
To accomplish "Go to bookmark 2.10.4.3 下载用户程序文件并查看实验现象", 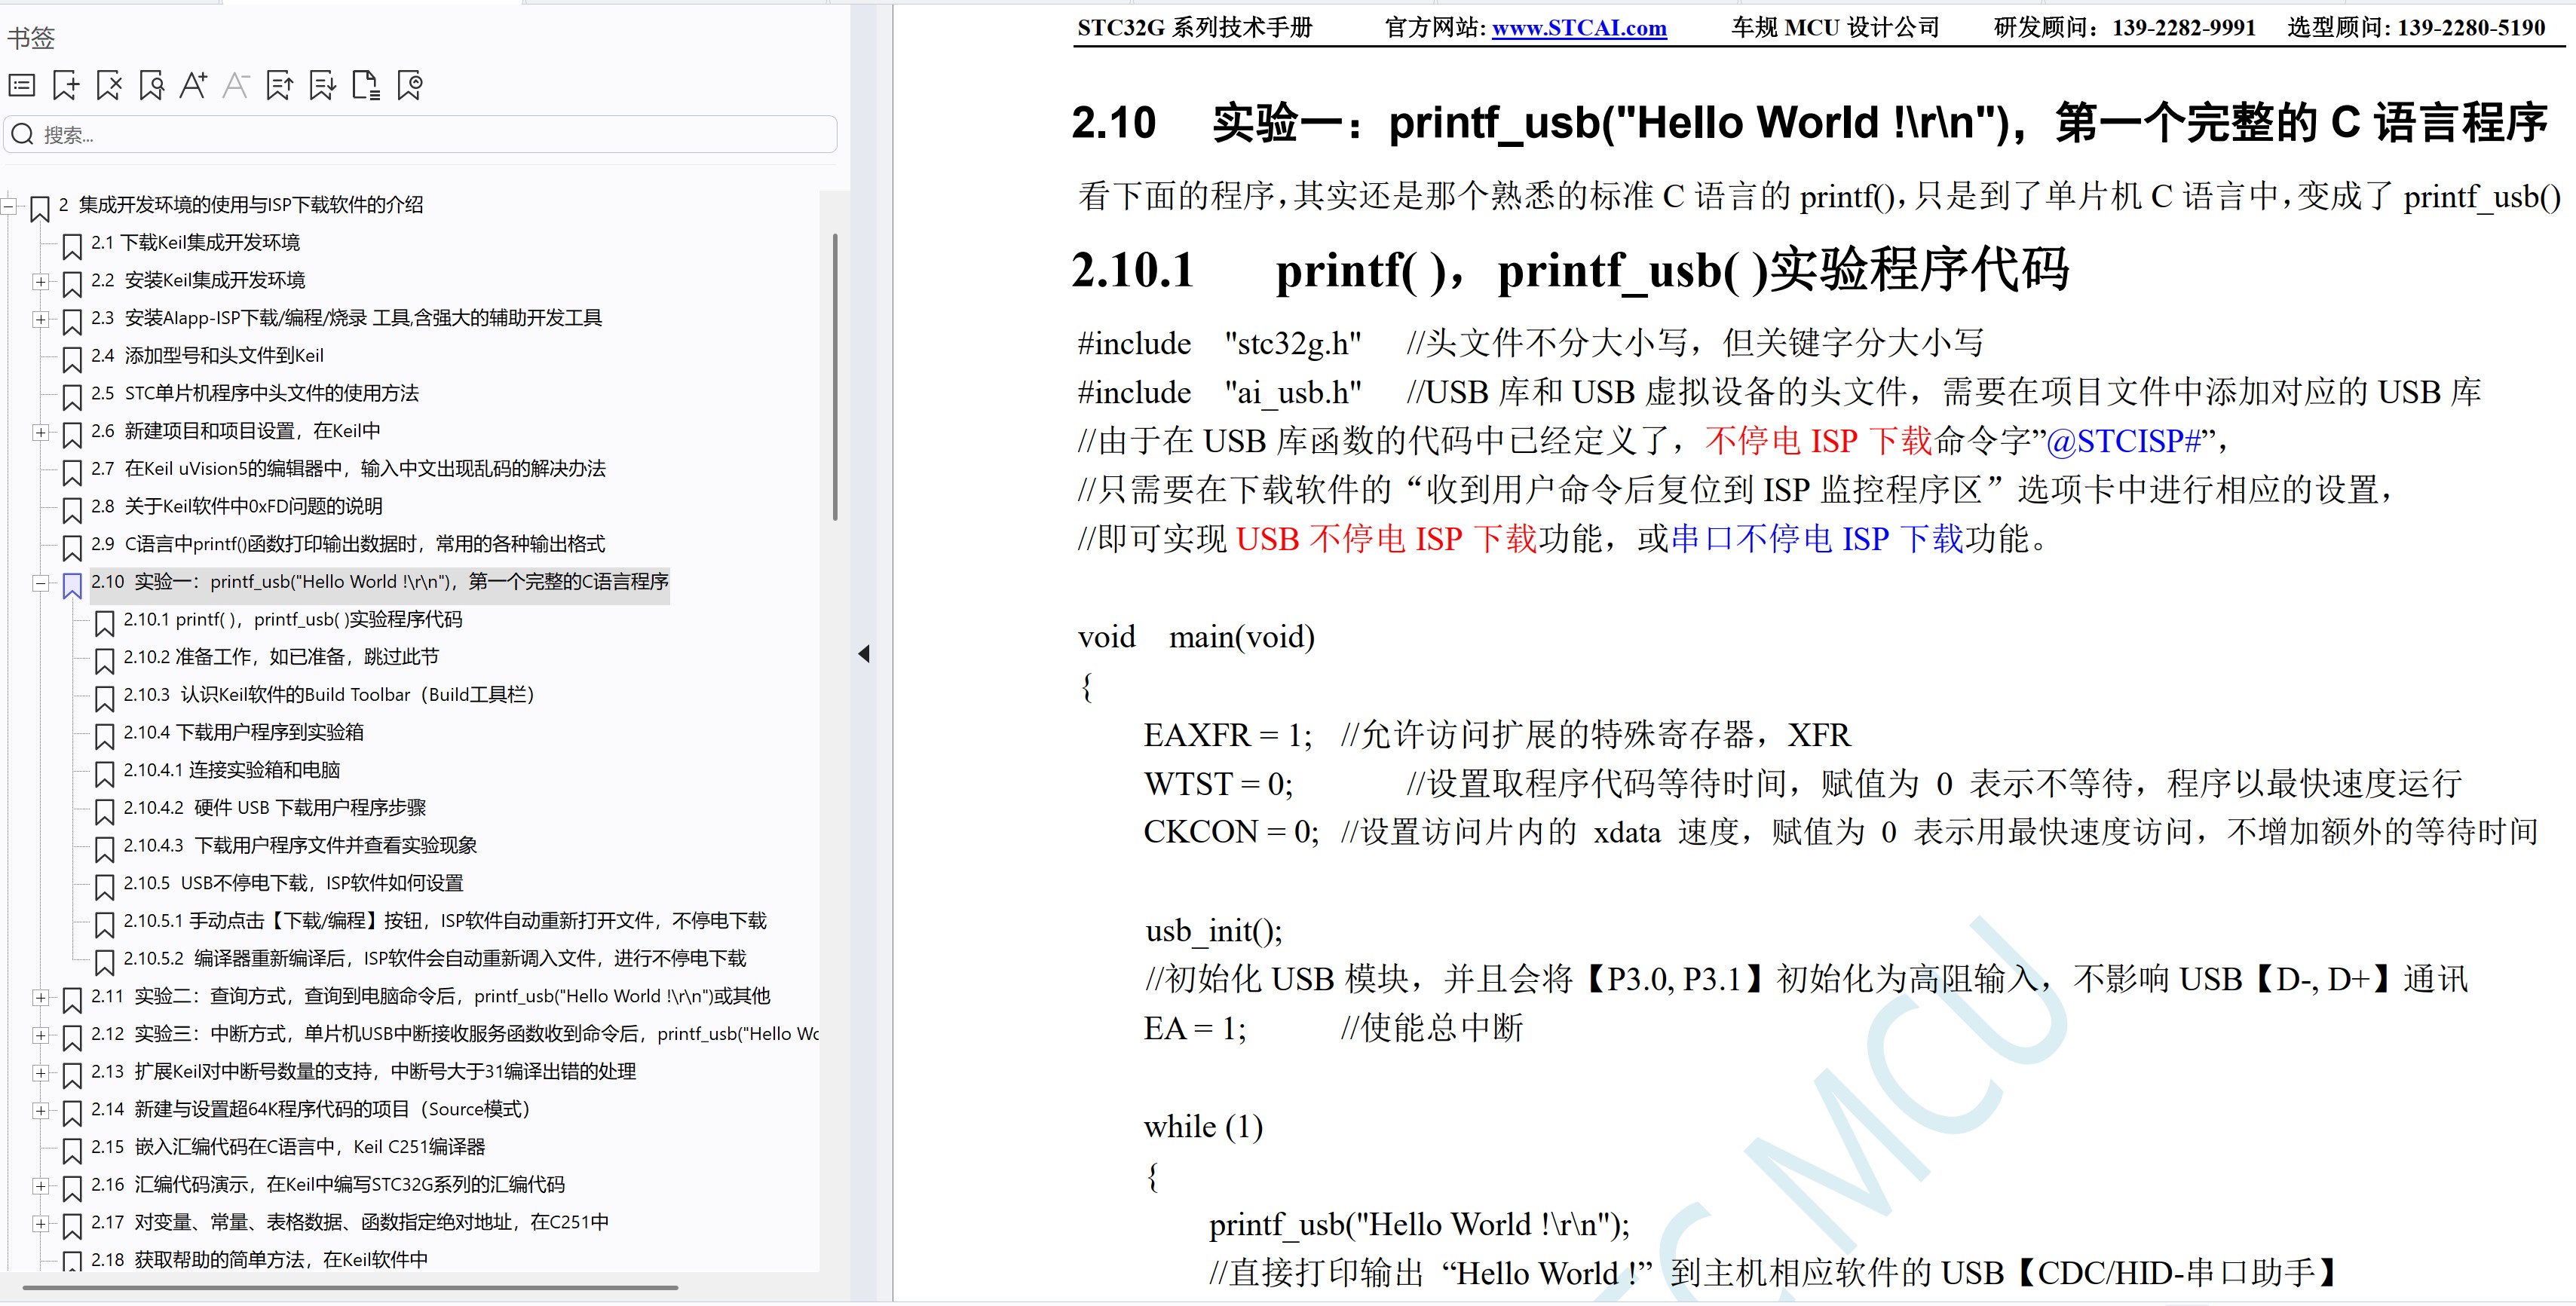I will pos(300,845).
